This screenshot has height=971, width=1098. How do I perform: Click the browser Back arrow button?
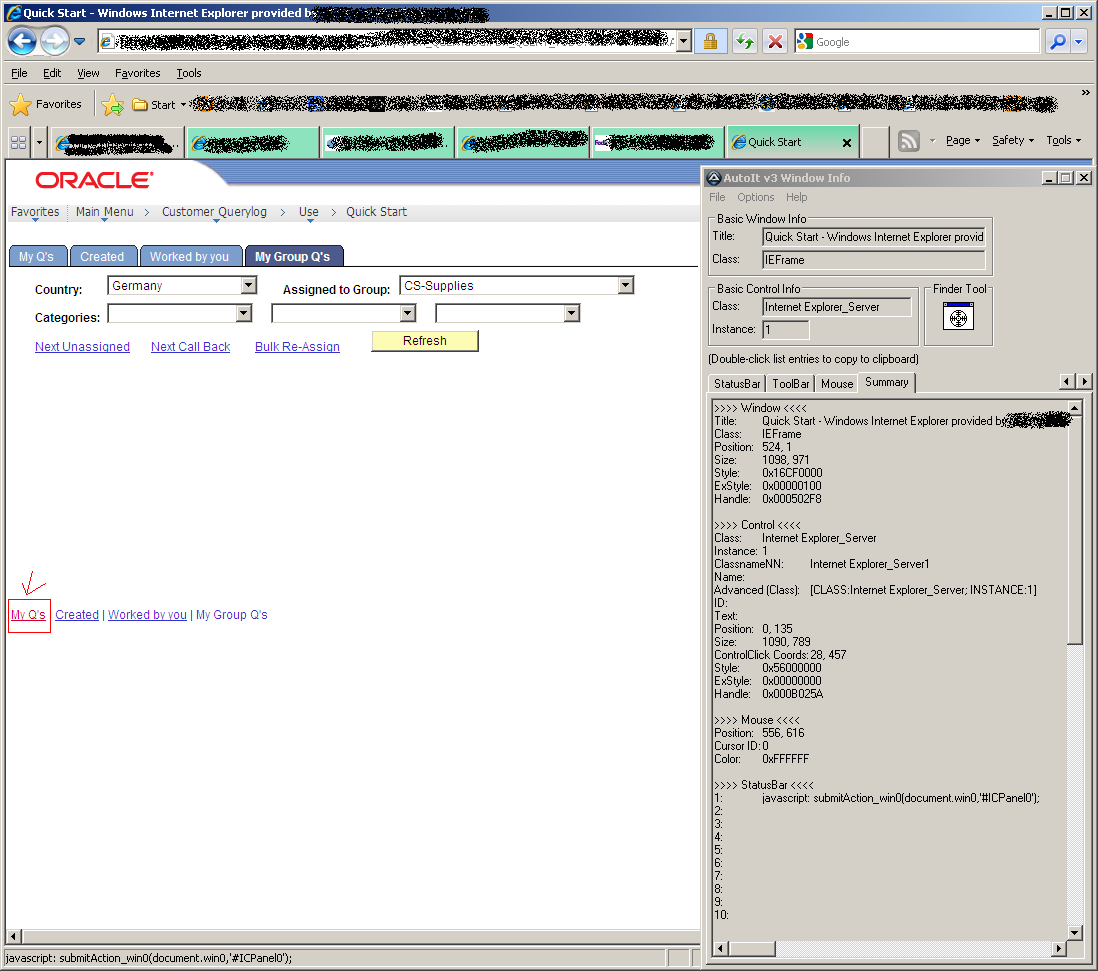(22, 41)
